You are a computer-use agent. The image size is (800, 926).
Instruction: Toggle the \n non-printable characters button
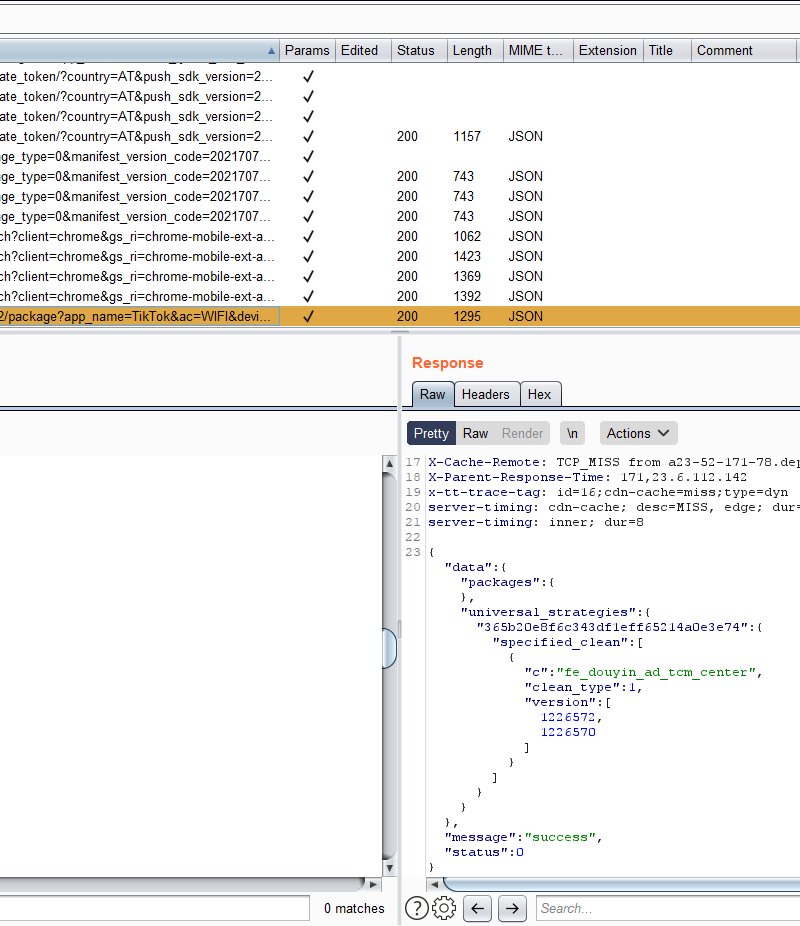coord(573,433)
